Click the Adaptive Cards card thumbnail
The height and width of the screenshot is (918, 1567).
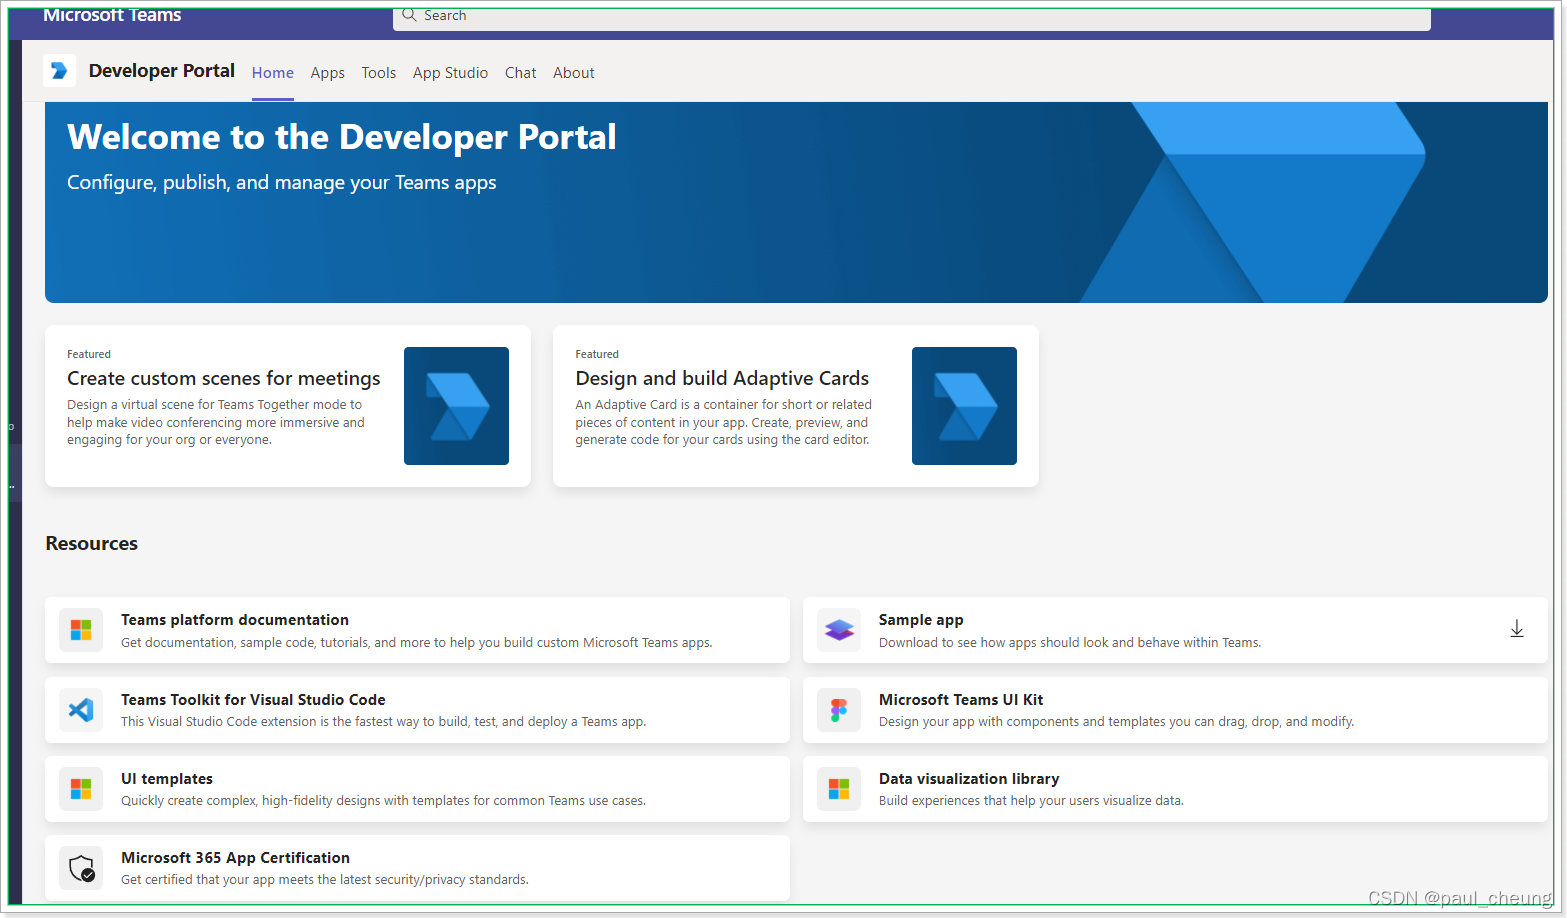[964, 406]
